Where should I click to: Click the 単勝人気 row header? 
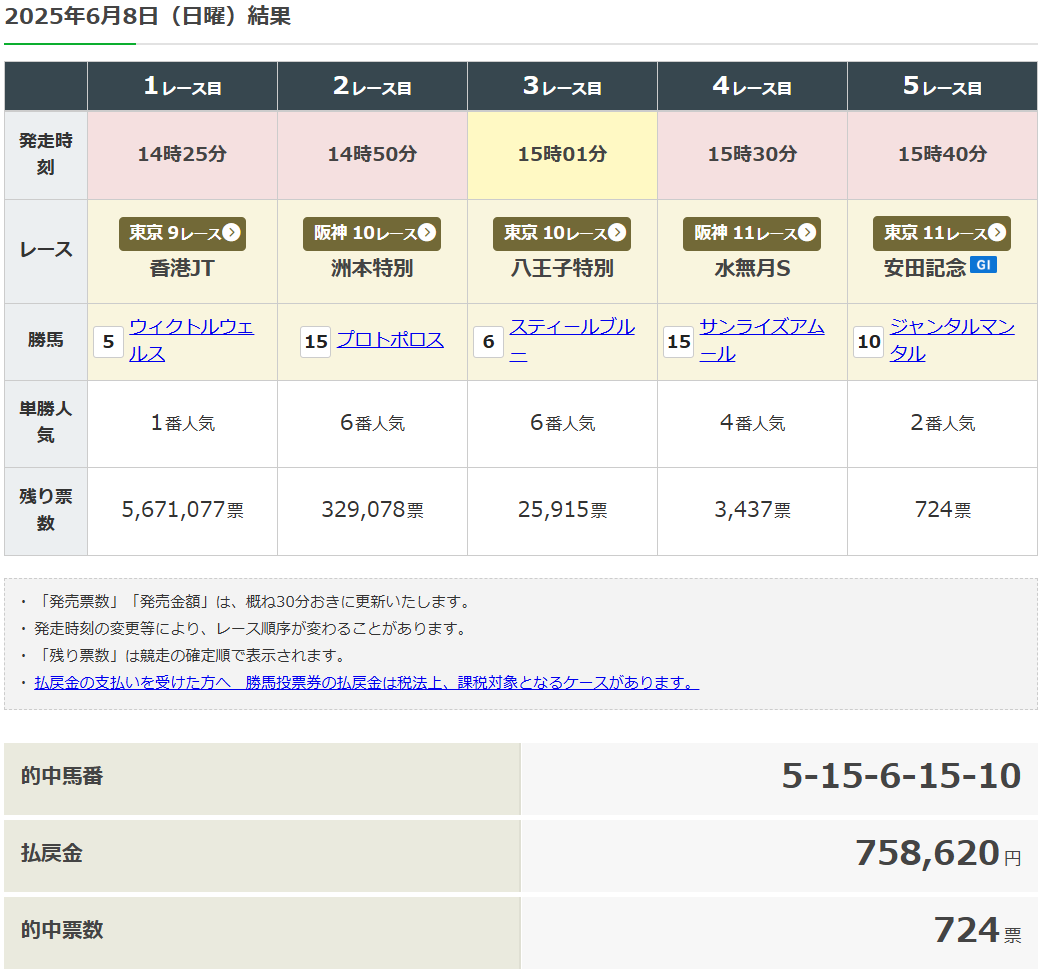(x=46, y=422)
